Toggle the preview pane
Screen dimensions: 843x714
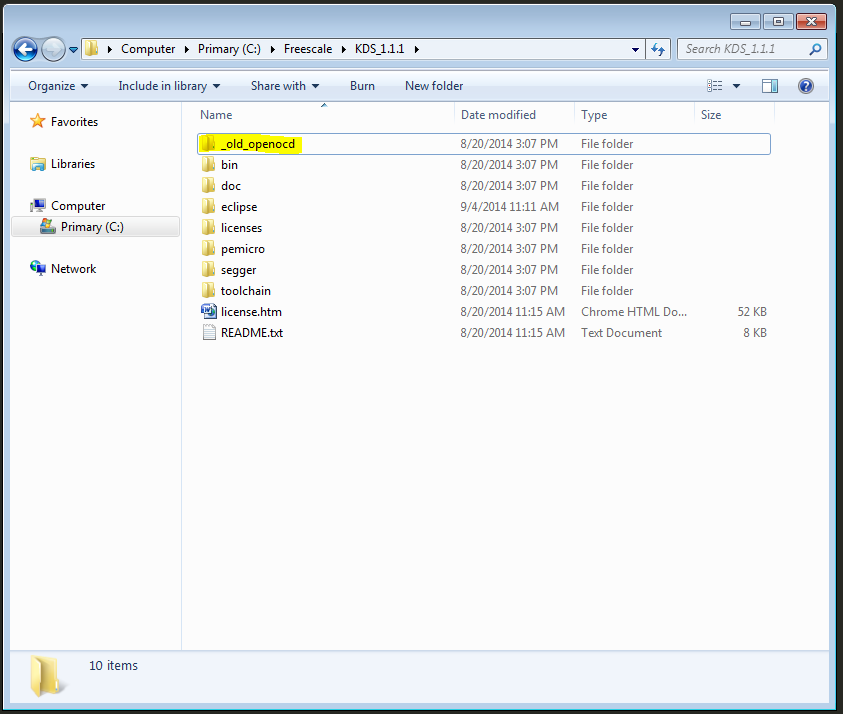770,86
